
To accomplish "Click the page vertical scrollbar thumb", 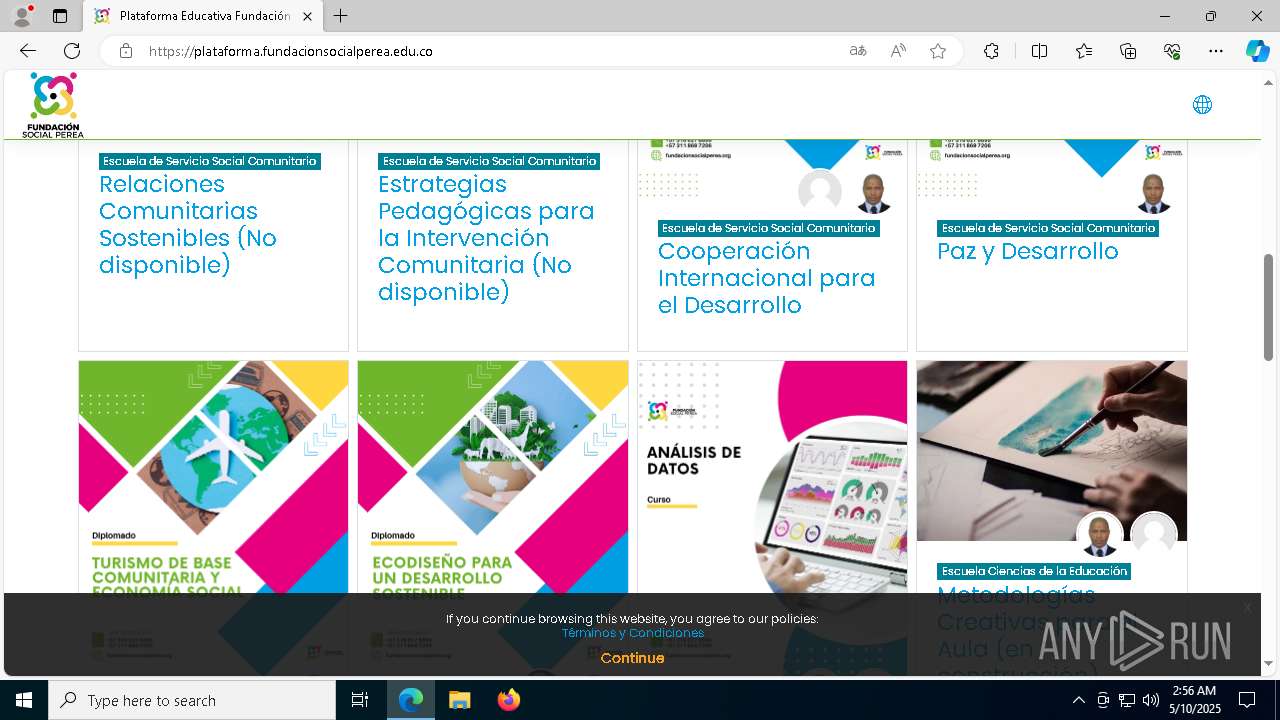I will (x=1269, y=307).
